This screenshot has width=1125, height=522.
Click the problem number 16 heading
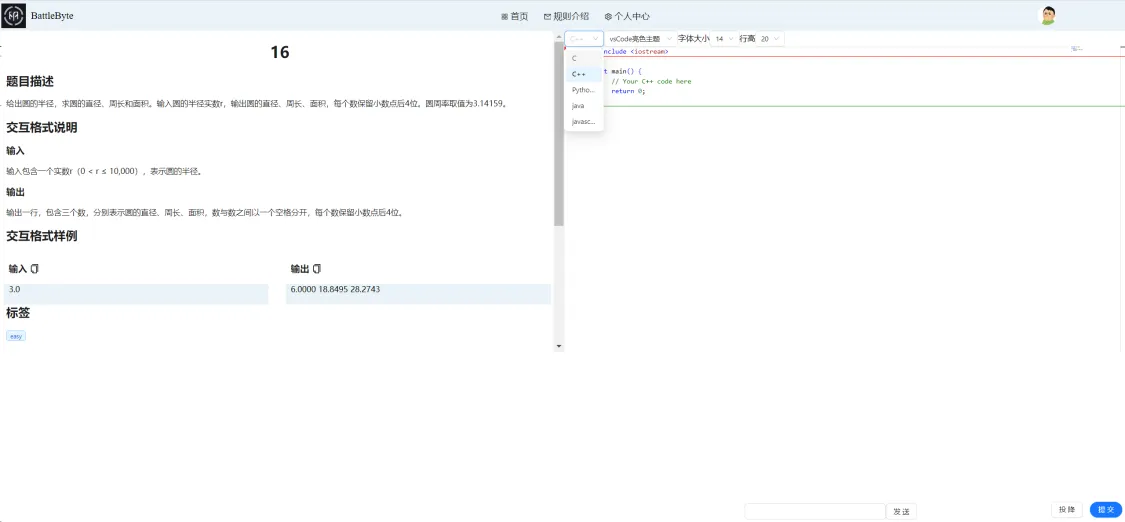(x=280, y=52)
